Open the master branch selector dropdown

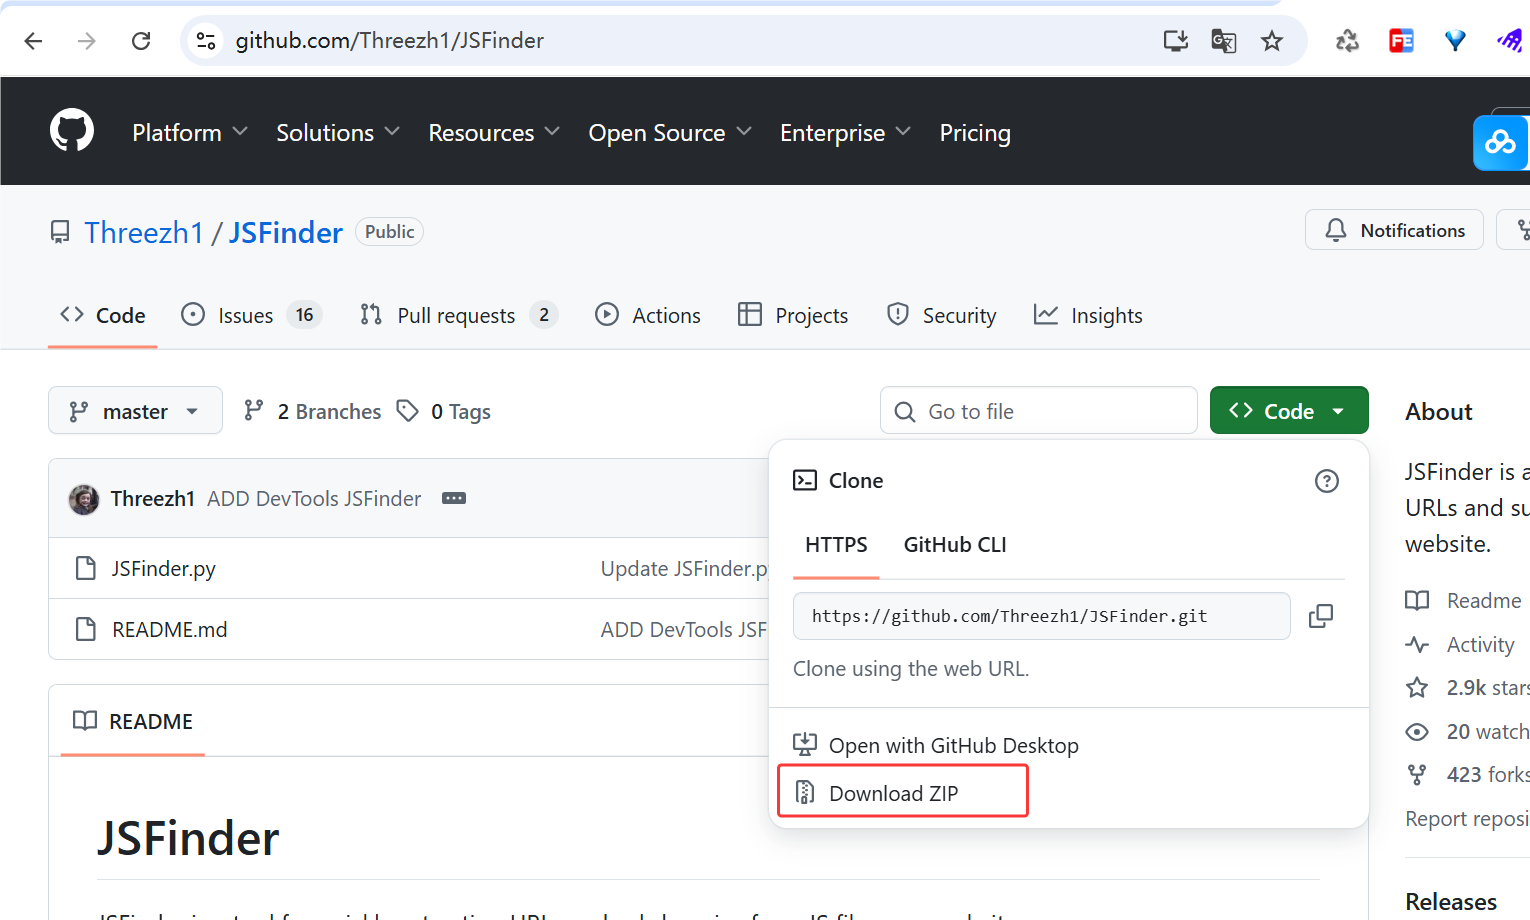[135, 411]
